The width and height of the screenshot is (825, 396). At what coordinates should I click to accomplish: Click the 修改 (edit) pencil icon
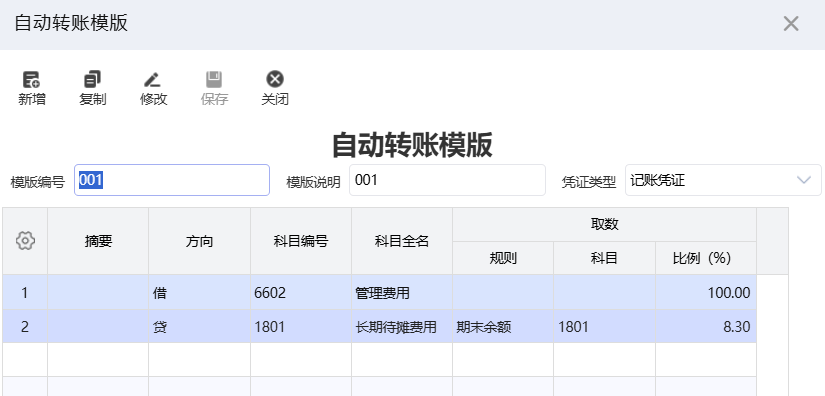[153, 79]
